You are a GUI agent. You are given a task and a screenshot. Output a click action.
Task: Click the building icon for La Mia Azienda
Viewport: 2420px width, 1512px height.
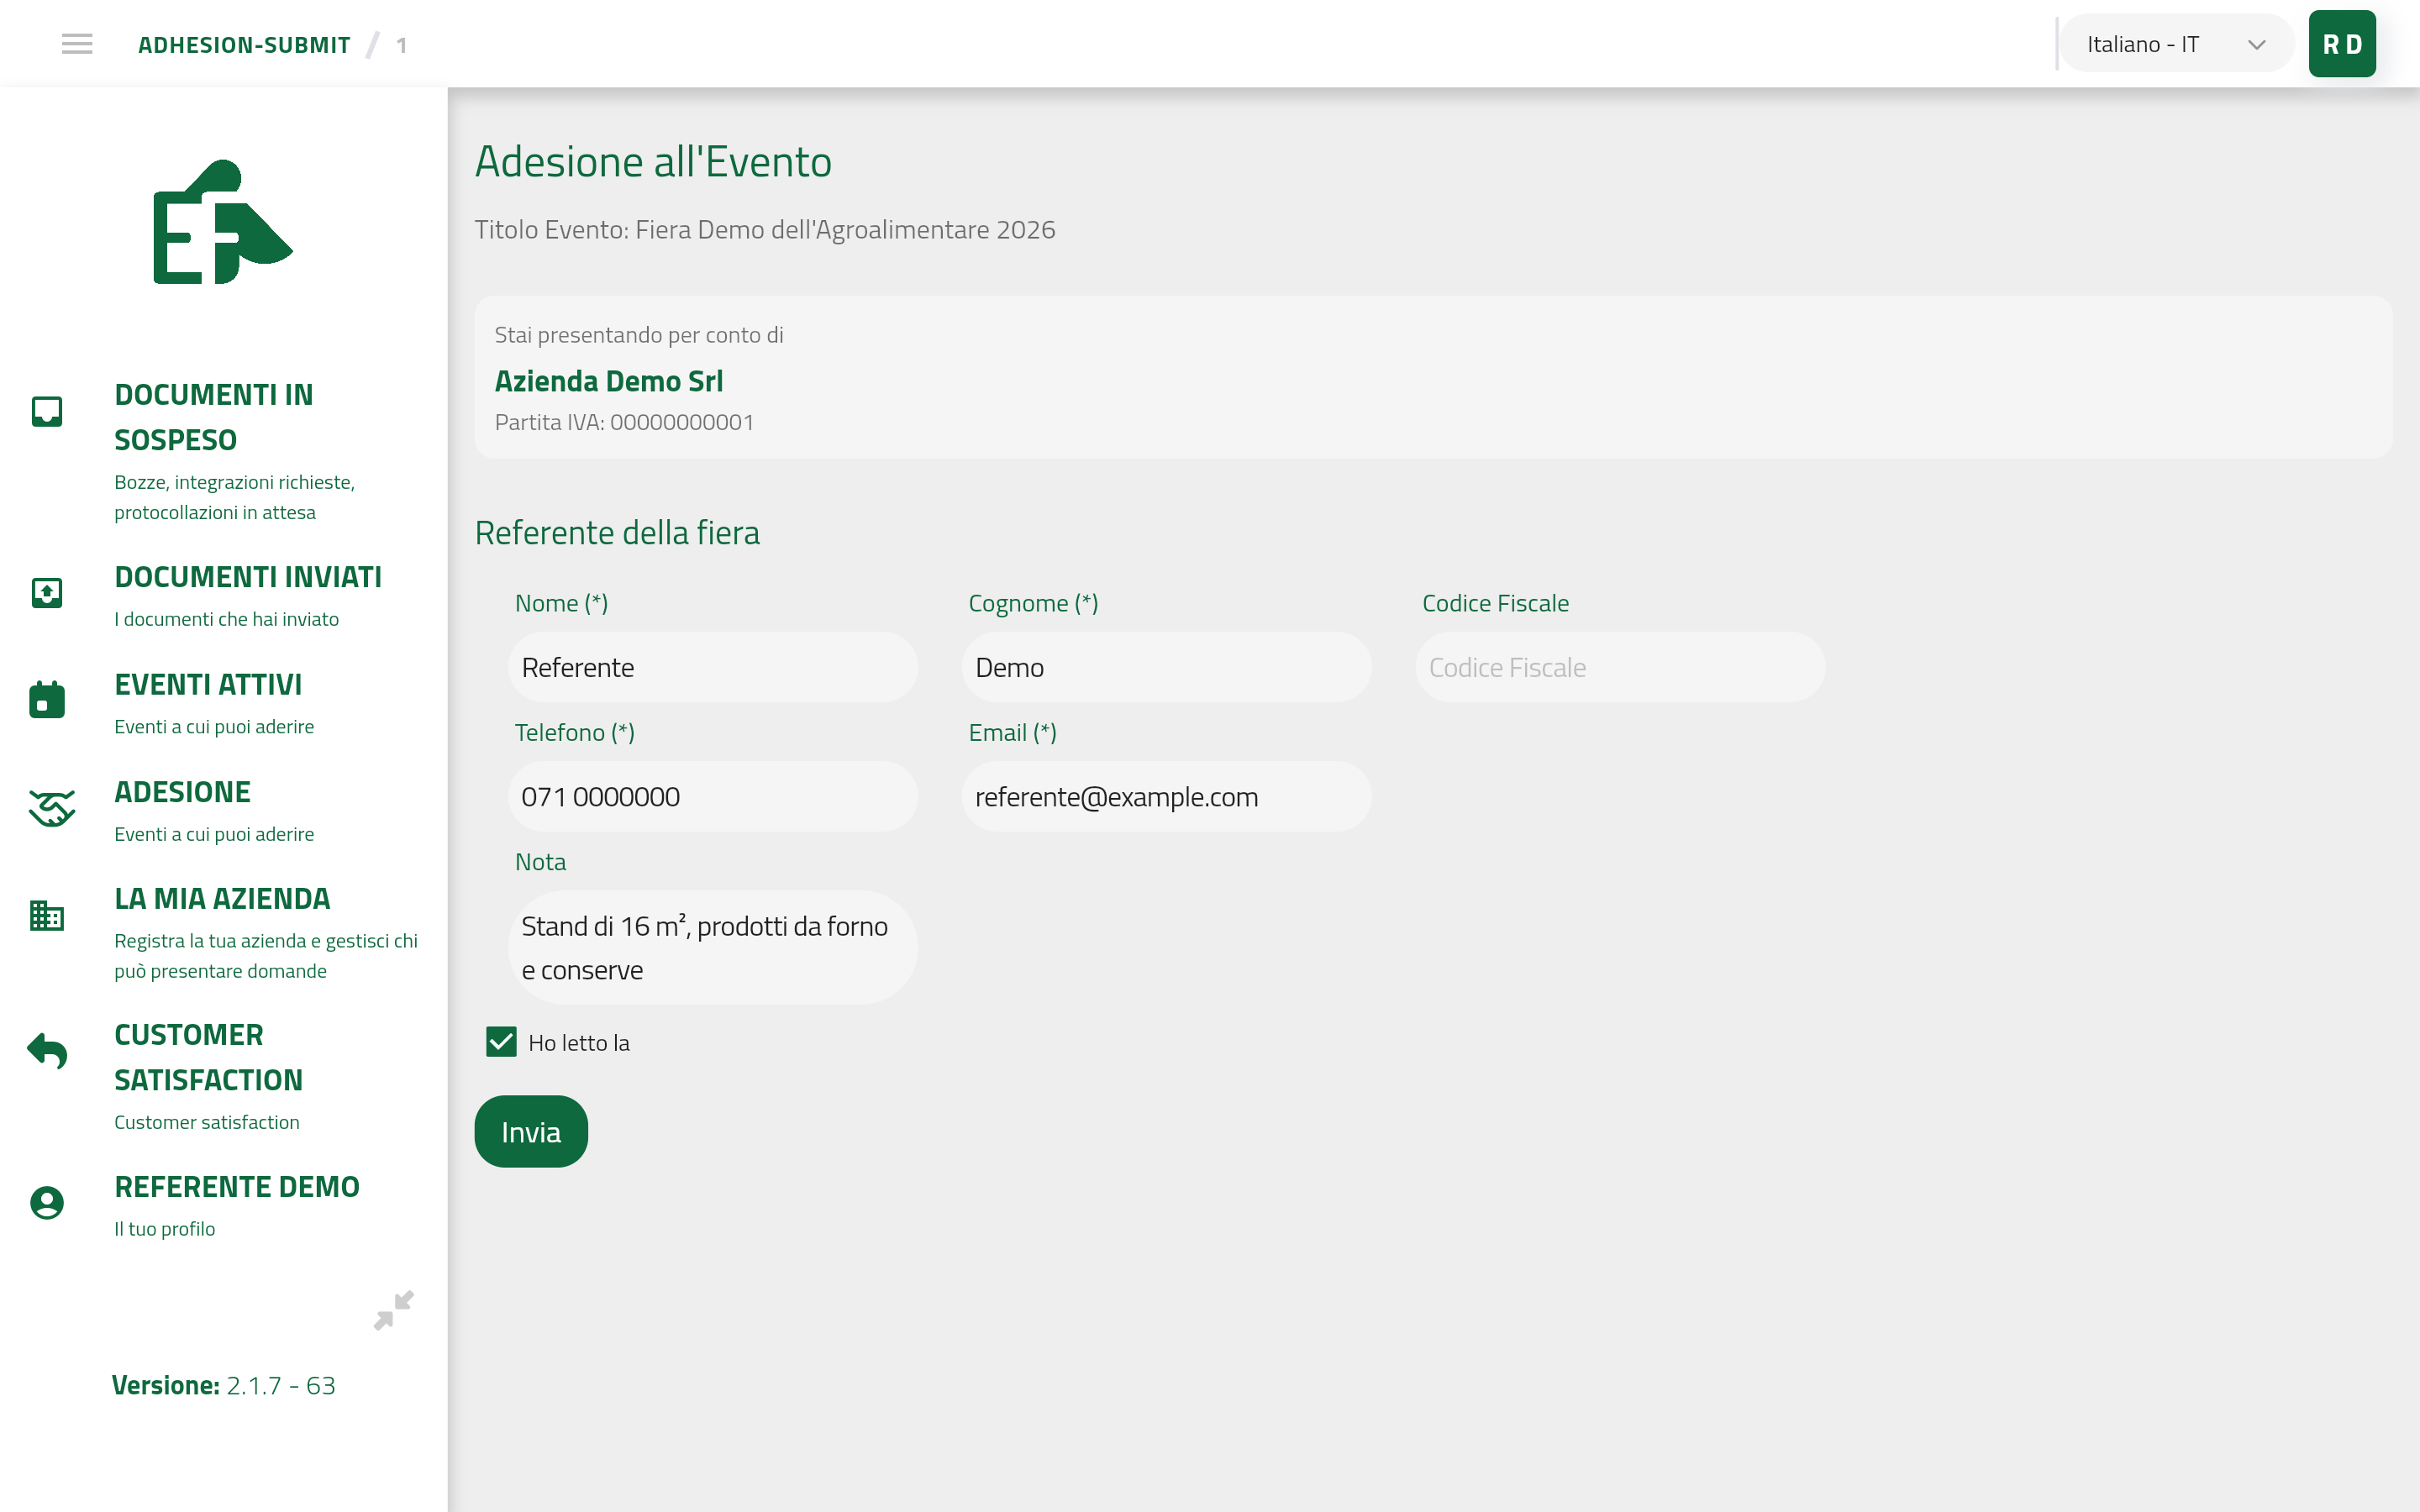click(47, 915)
